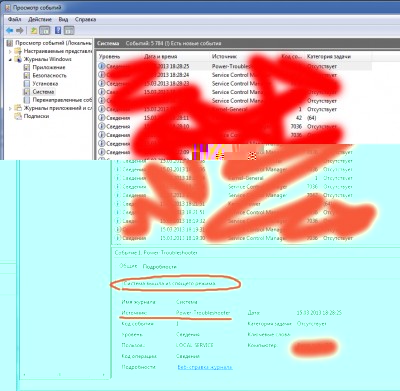Open the blue Help question-mark icon
Screen dimensions: 400x391
pyautogui.click(x=58, y=30)
